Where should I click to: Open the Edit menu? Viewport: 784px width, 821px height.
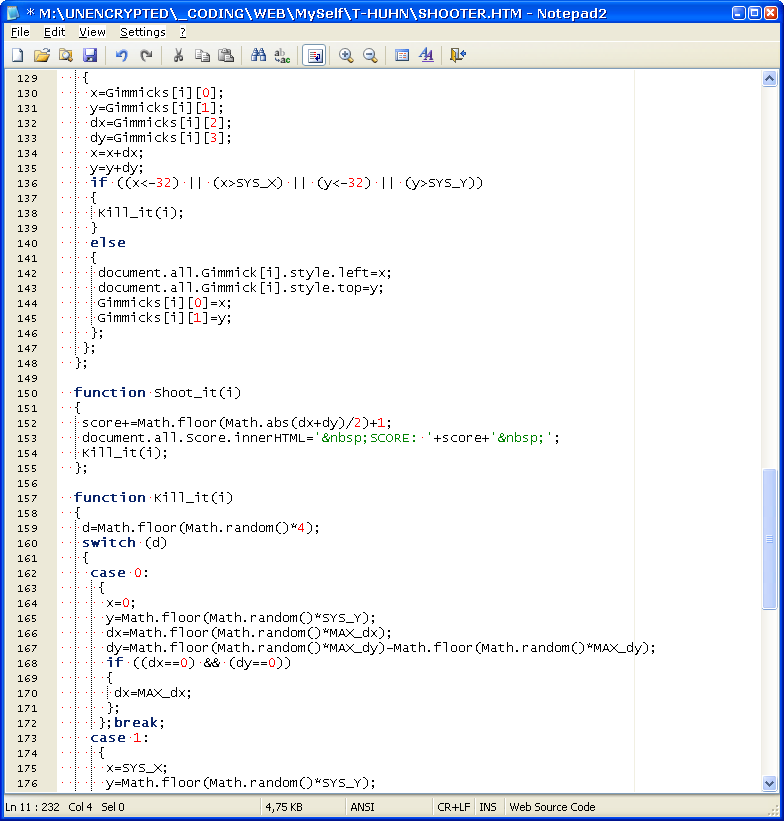(x=54, y=32)
